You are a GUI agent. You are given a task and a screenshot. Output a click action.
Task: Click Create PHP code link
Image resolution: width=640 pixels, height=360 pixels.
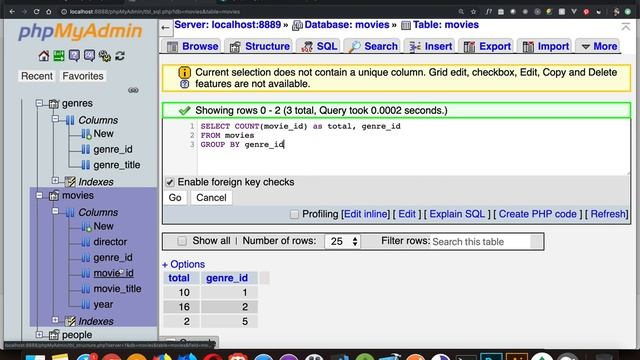(538, 214)
